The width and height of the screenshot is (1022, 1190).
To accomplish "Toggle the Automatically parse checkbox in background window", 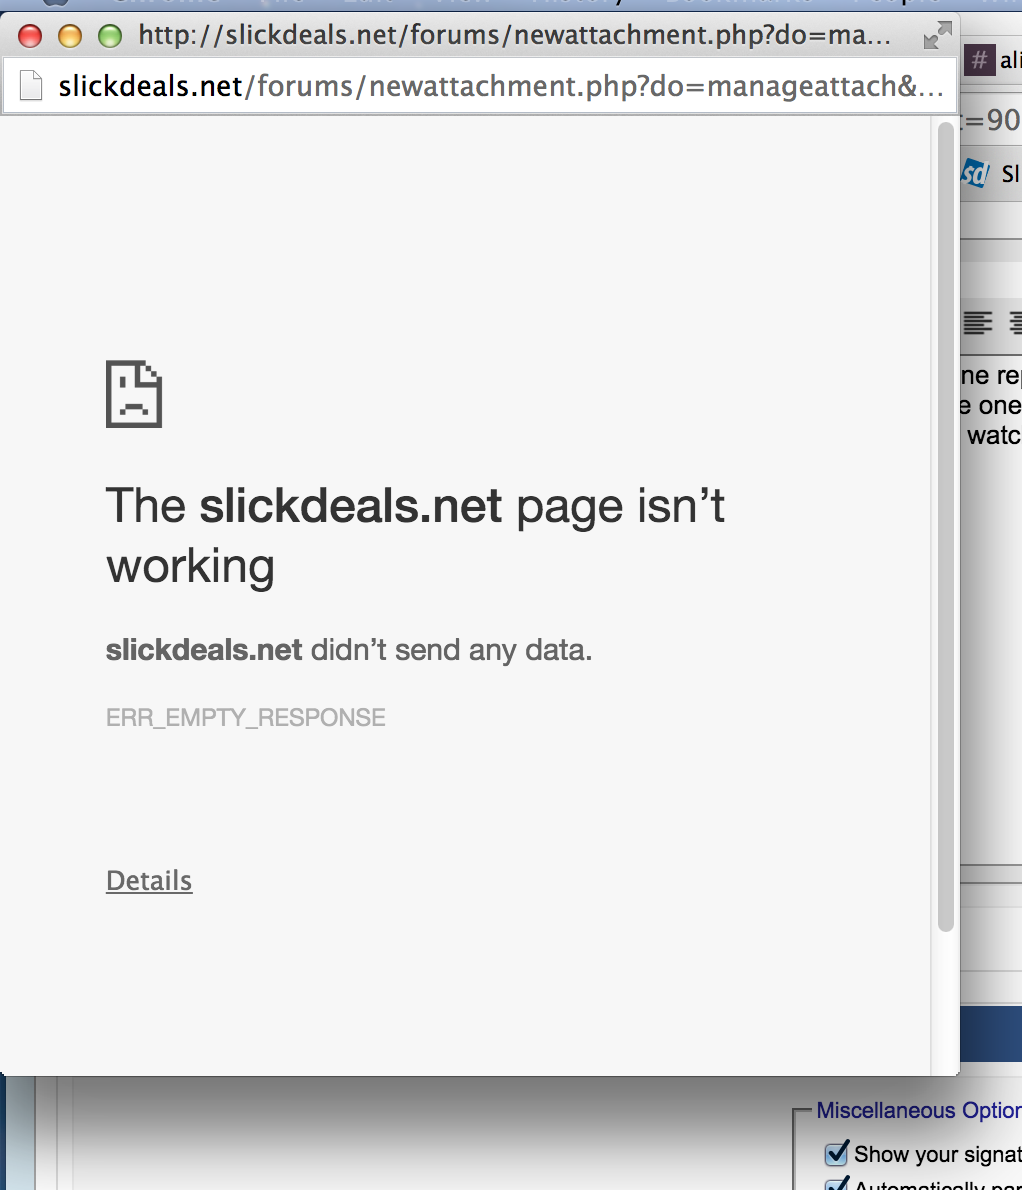I will click(x=836, y=1184).
